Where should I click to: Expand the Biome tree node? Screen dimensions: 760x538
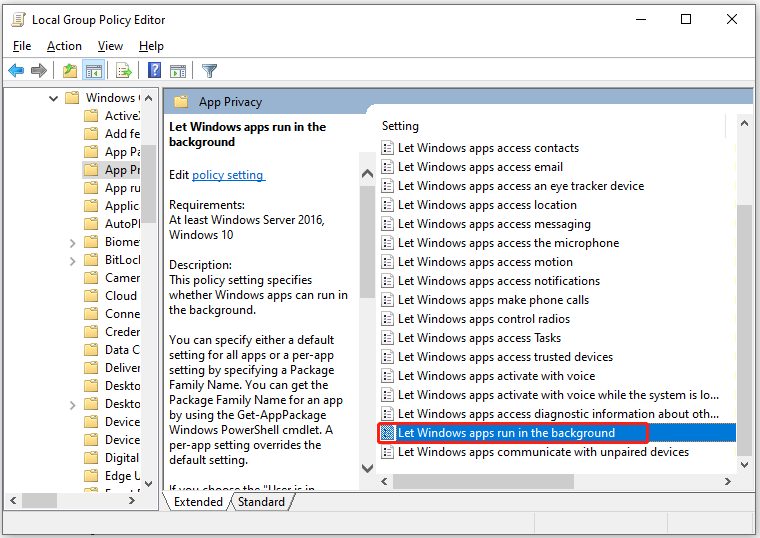click(73, 243)
